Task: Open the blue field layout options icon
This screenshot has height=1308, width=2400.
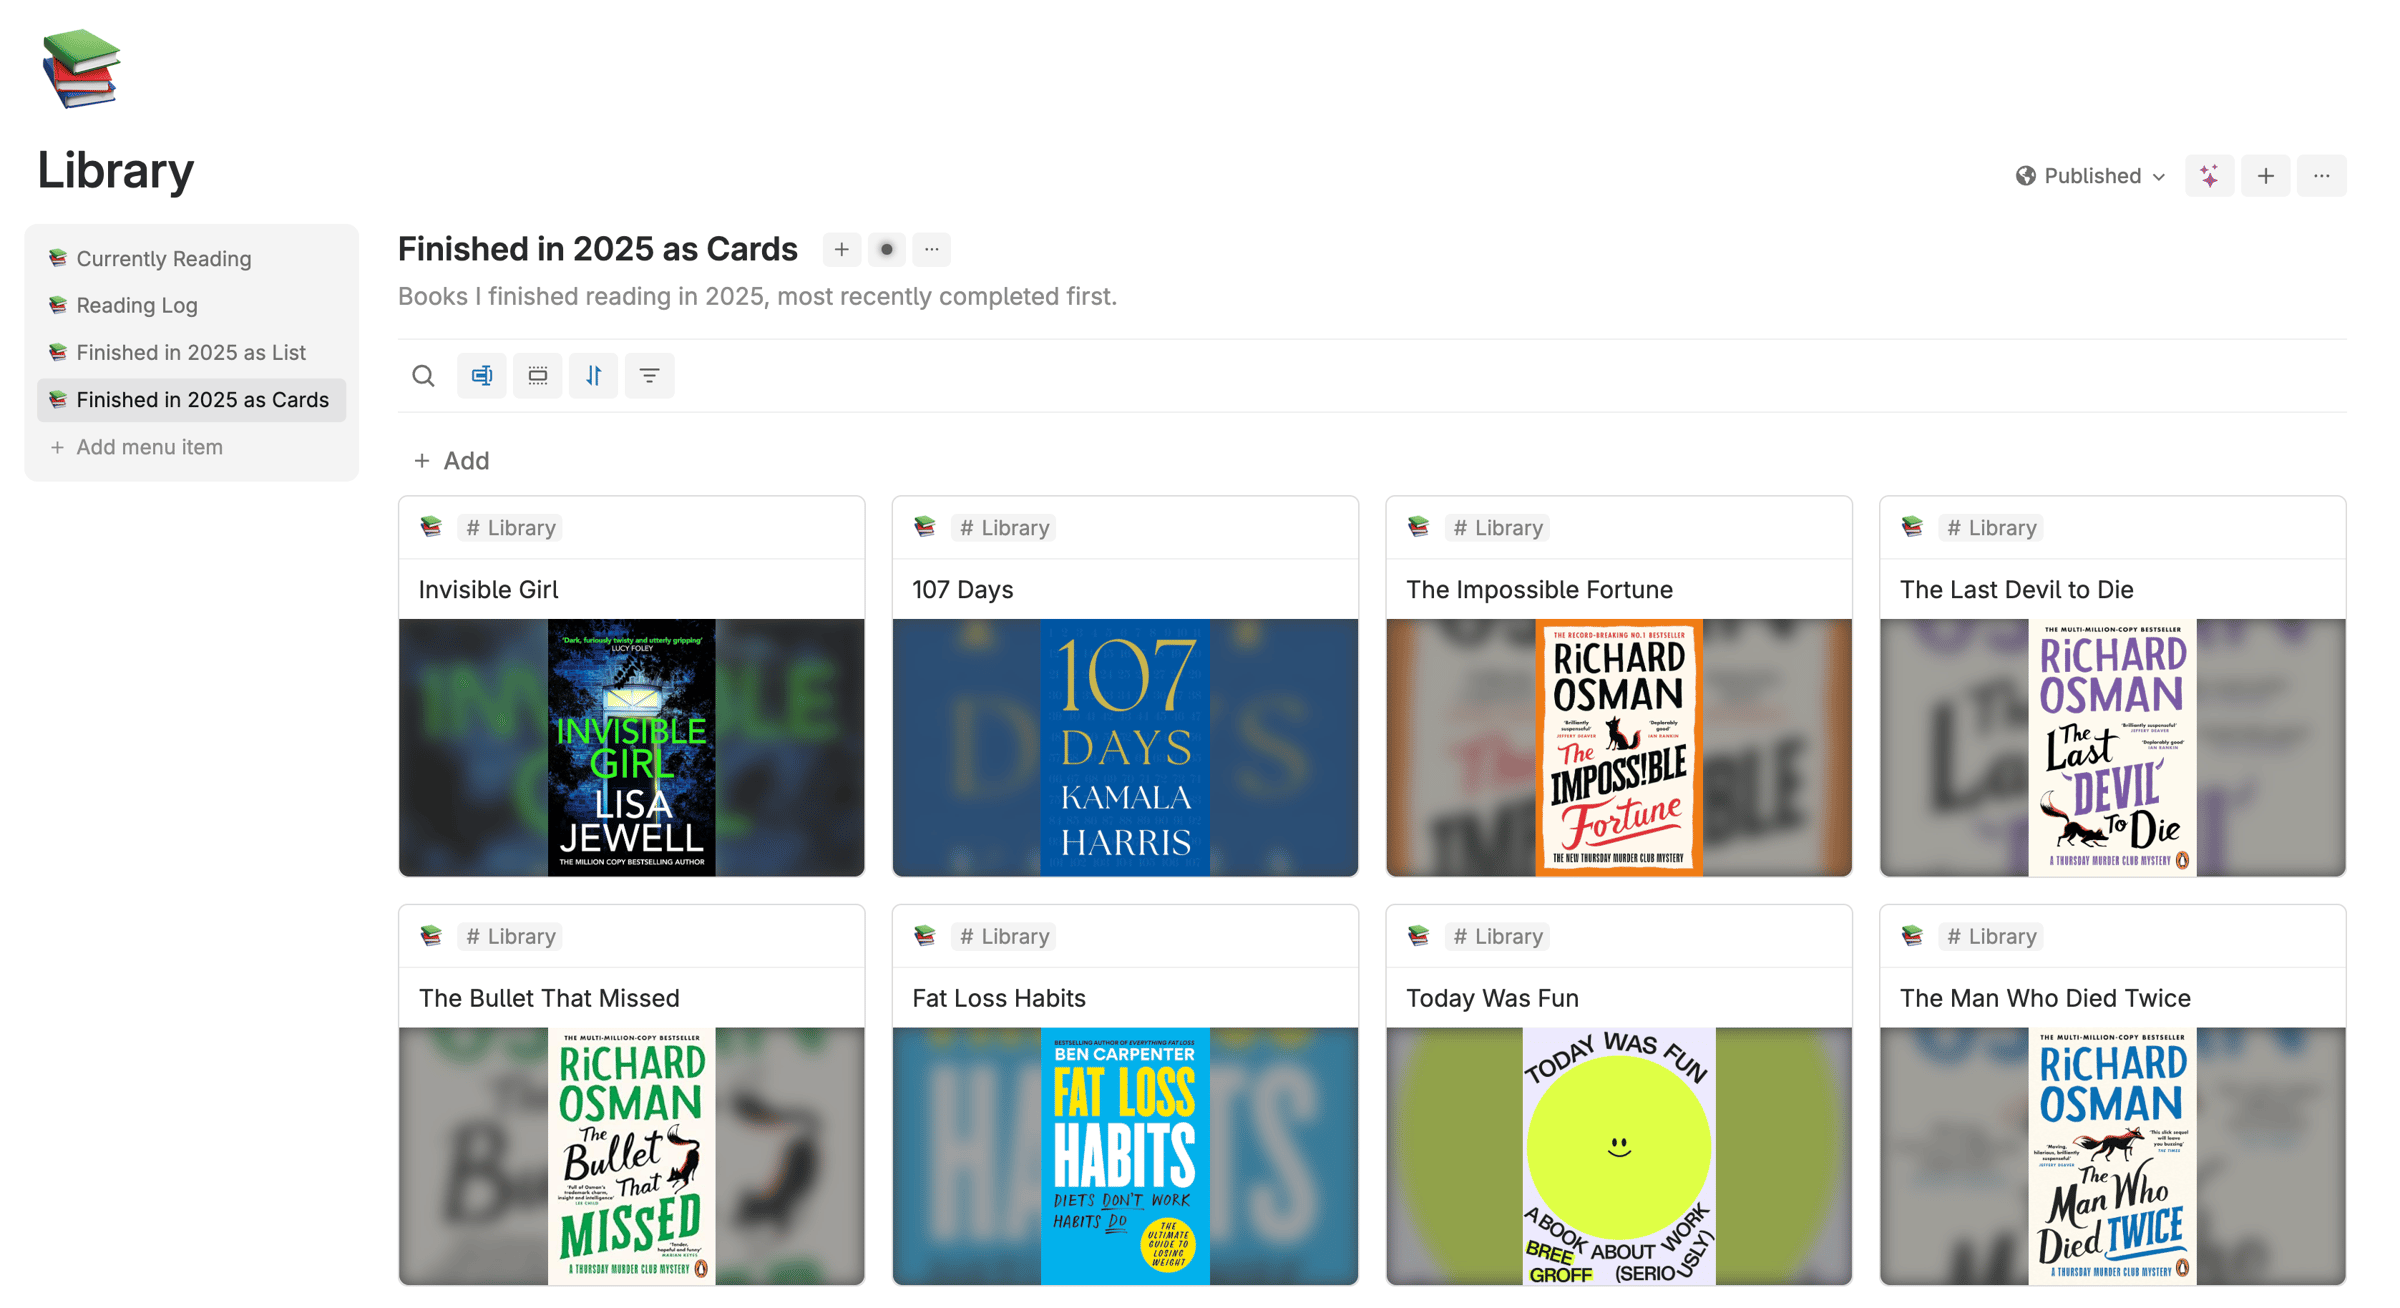Action: pos(482,376)
